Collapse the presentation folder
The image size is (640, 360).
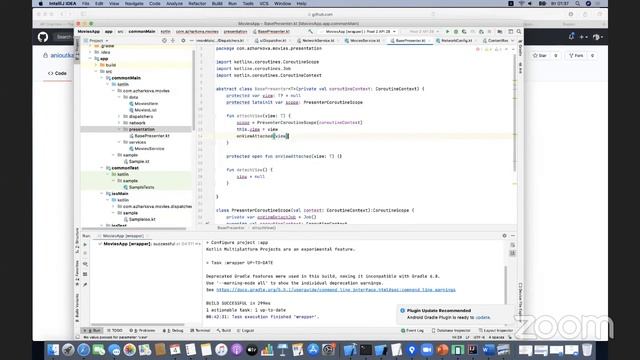119,129
